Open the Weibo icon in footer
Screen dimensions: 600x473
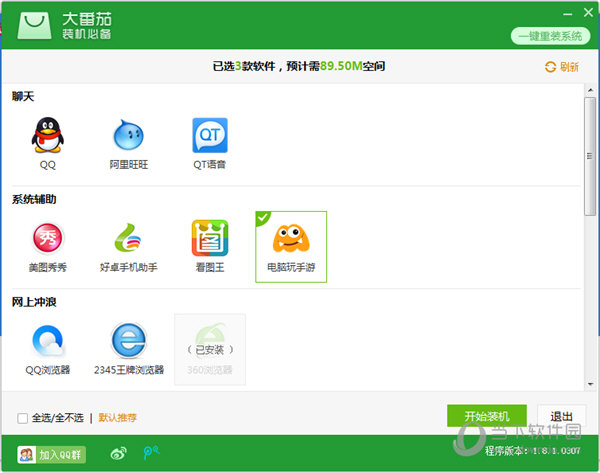119,454
